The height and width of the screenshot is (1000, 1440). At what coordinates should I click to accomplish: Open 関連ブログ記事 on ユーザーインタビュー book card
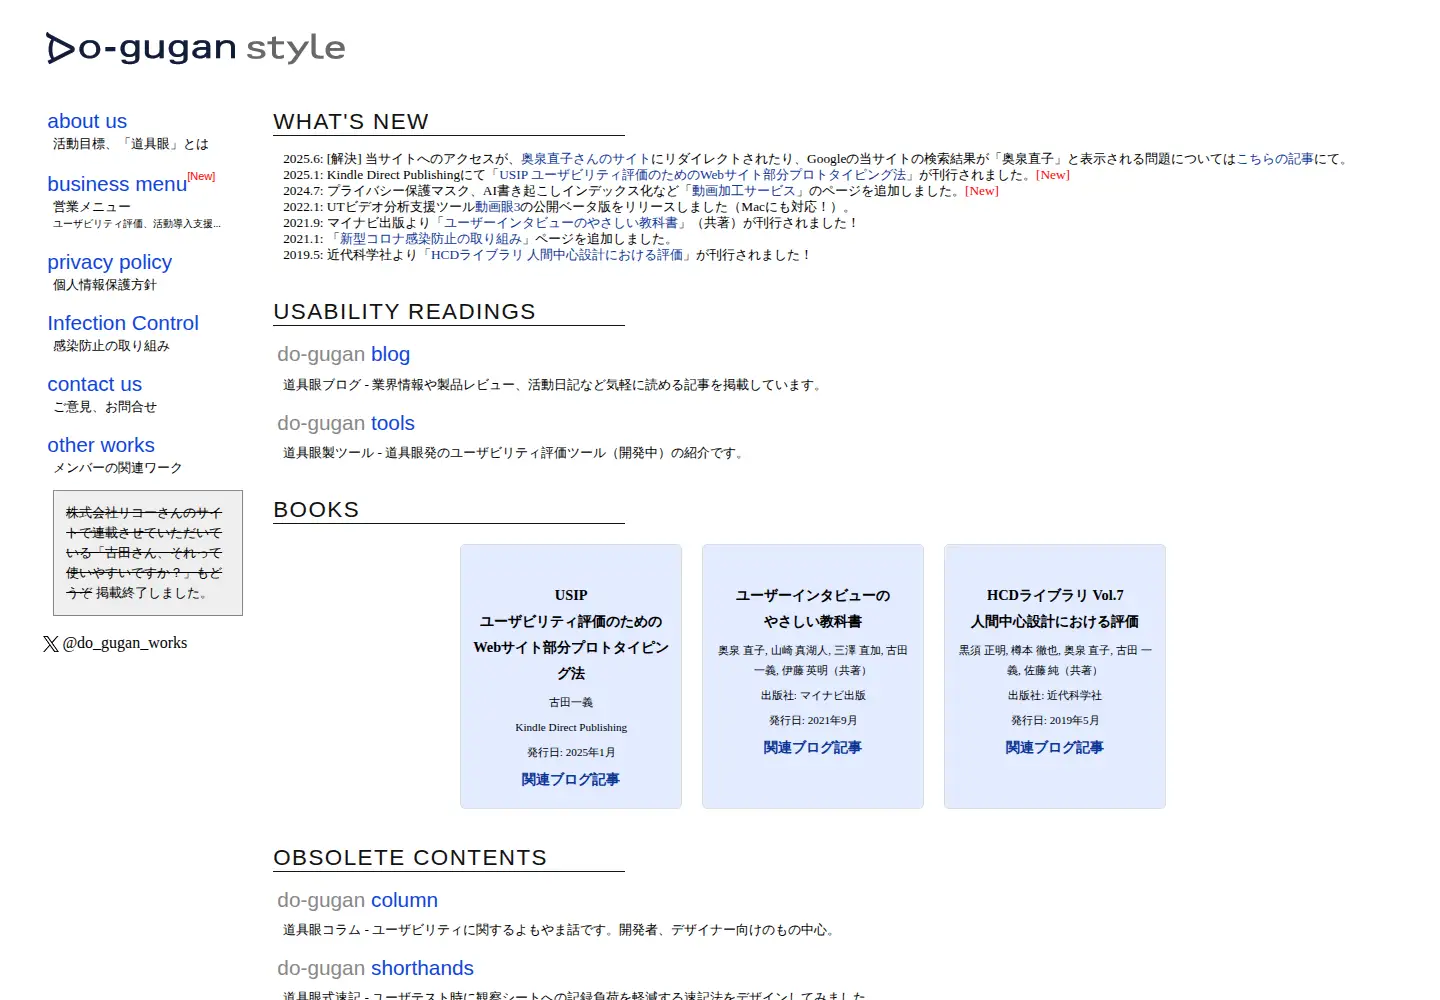(813, 747)
